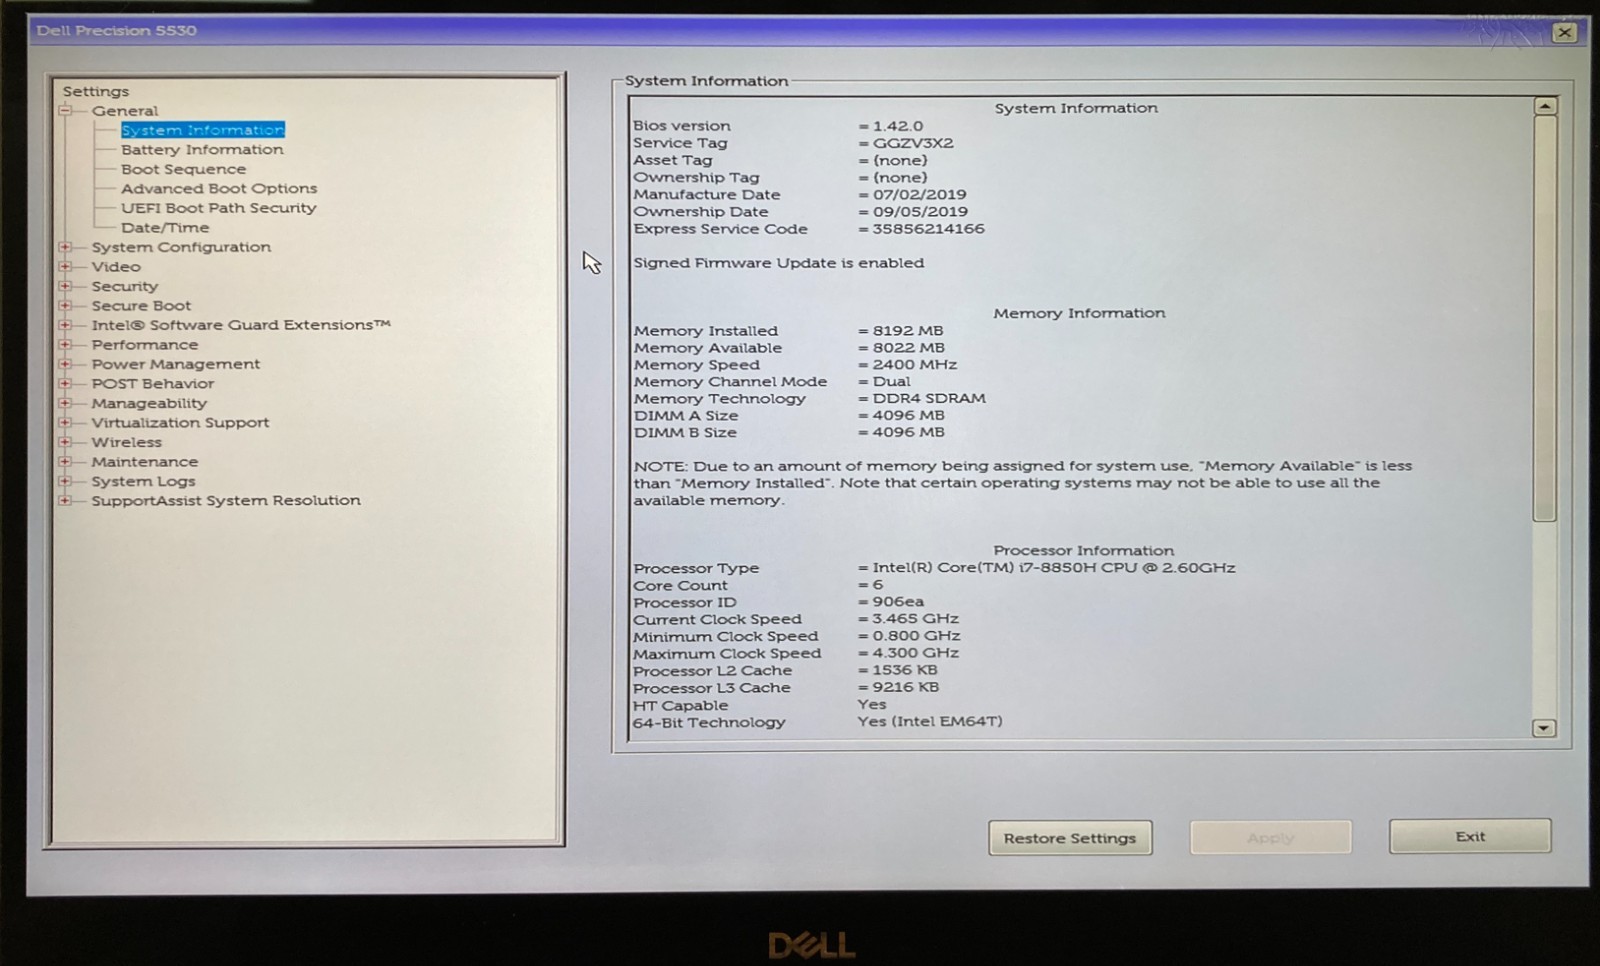Click the greyed-out Apply button
This screenshot has height=966, width=1600.
click(1271, 838)
